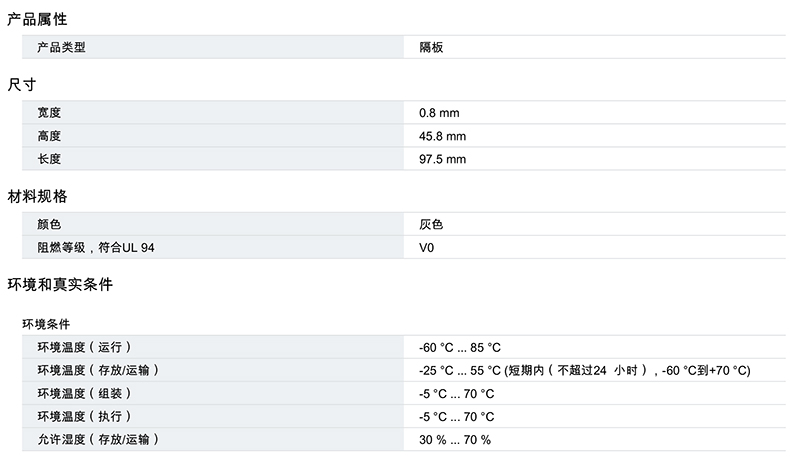790x461 pixels.
Task: Click the 隔板 product type value
Action: [431, 47]
